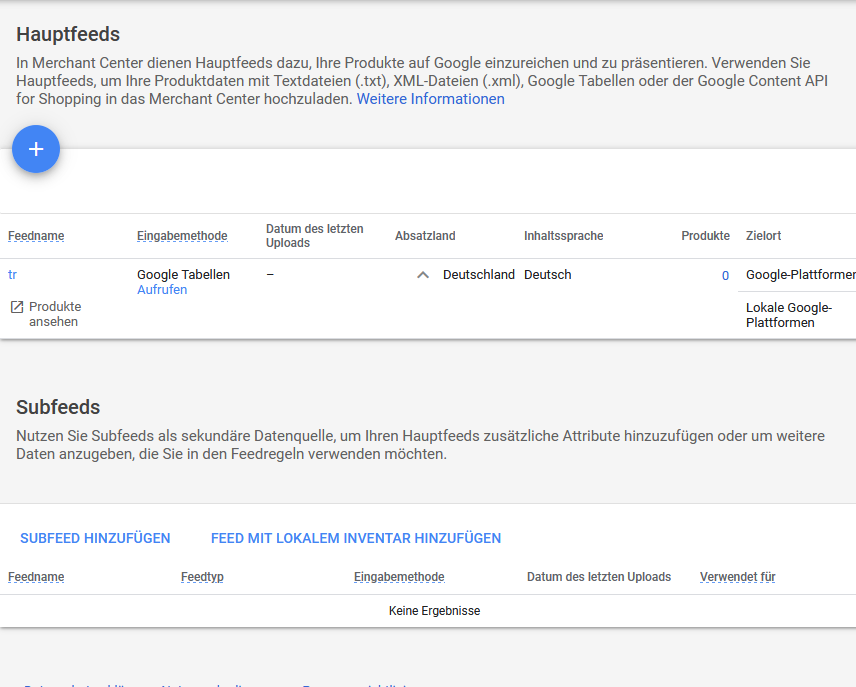Click Datum des letzten Uploads in Subfeeds table
Screen dimensions: 856x687
coord(598,577)
